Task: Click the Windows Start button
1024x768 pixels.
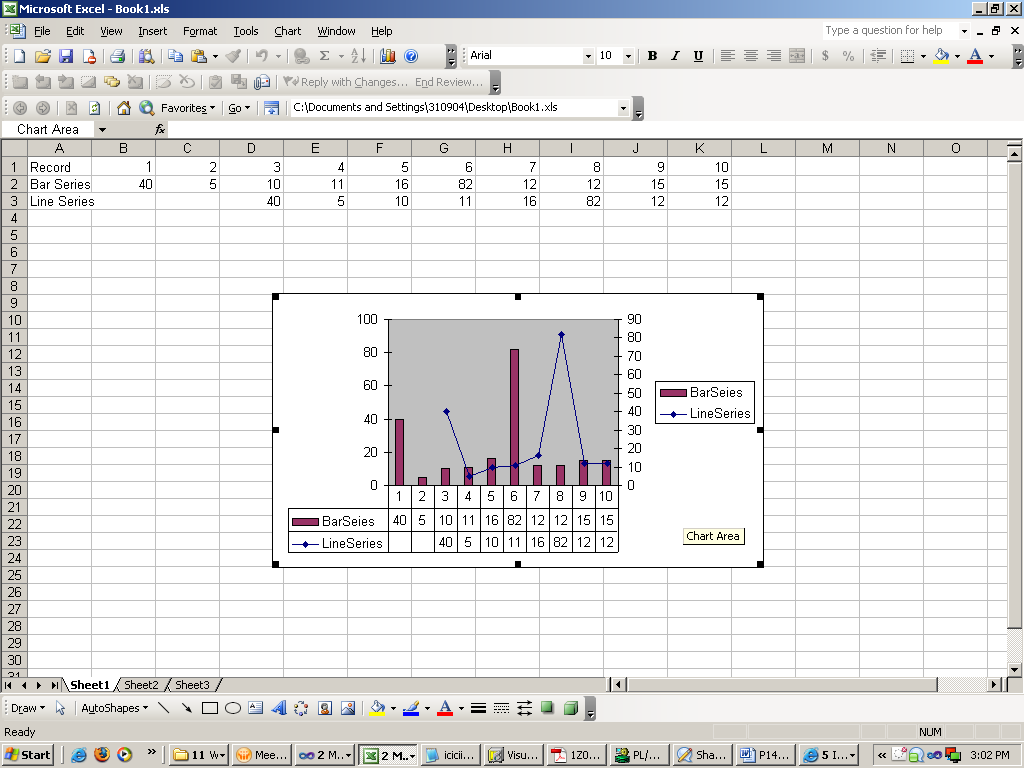Action: click(x=28, y=755)
